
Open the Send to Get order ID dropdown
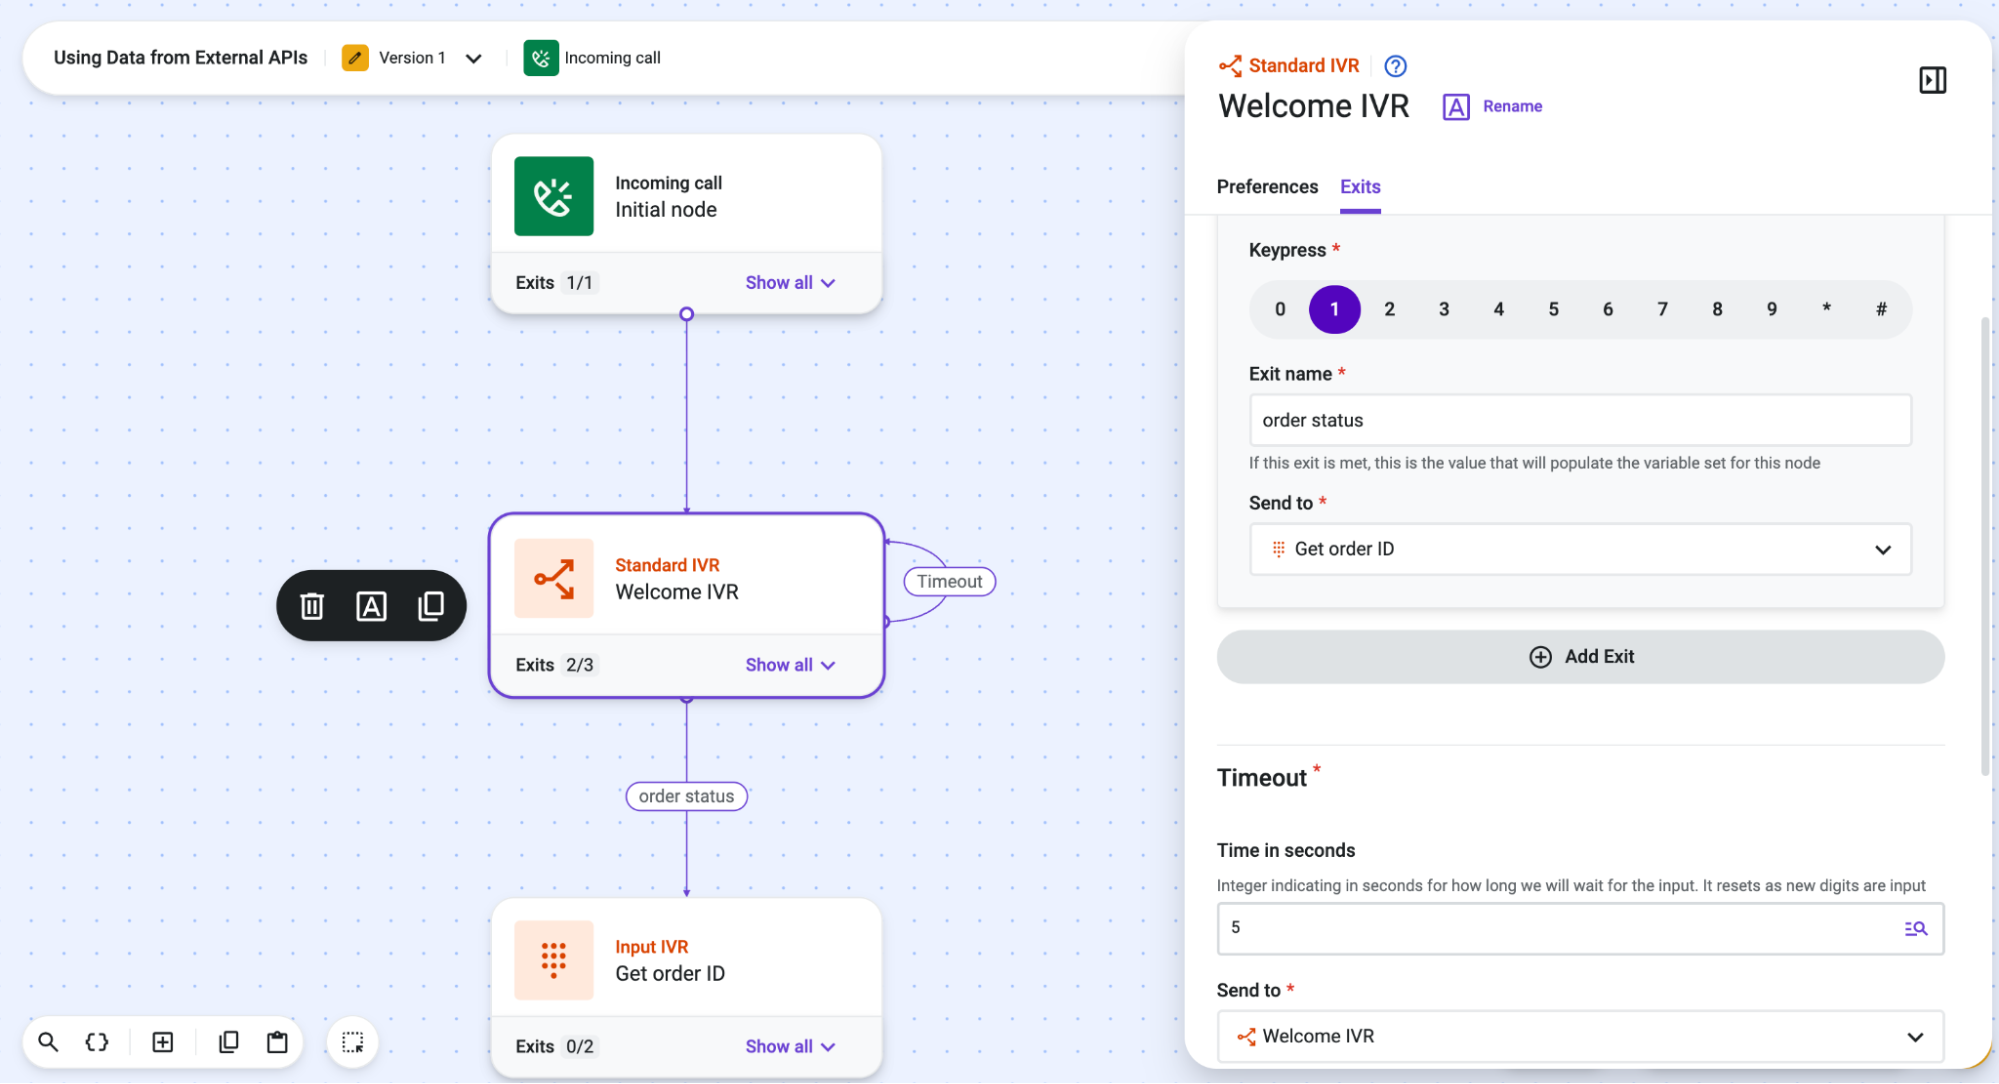(x=1580, y=549)
